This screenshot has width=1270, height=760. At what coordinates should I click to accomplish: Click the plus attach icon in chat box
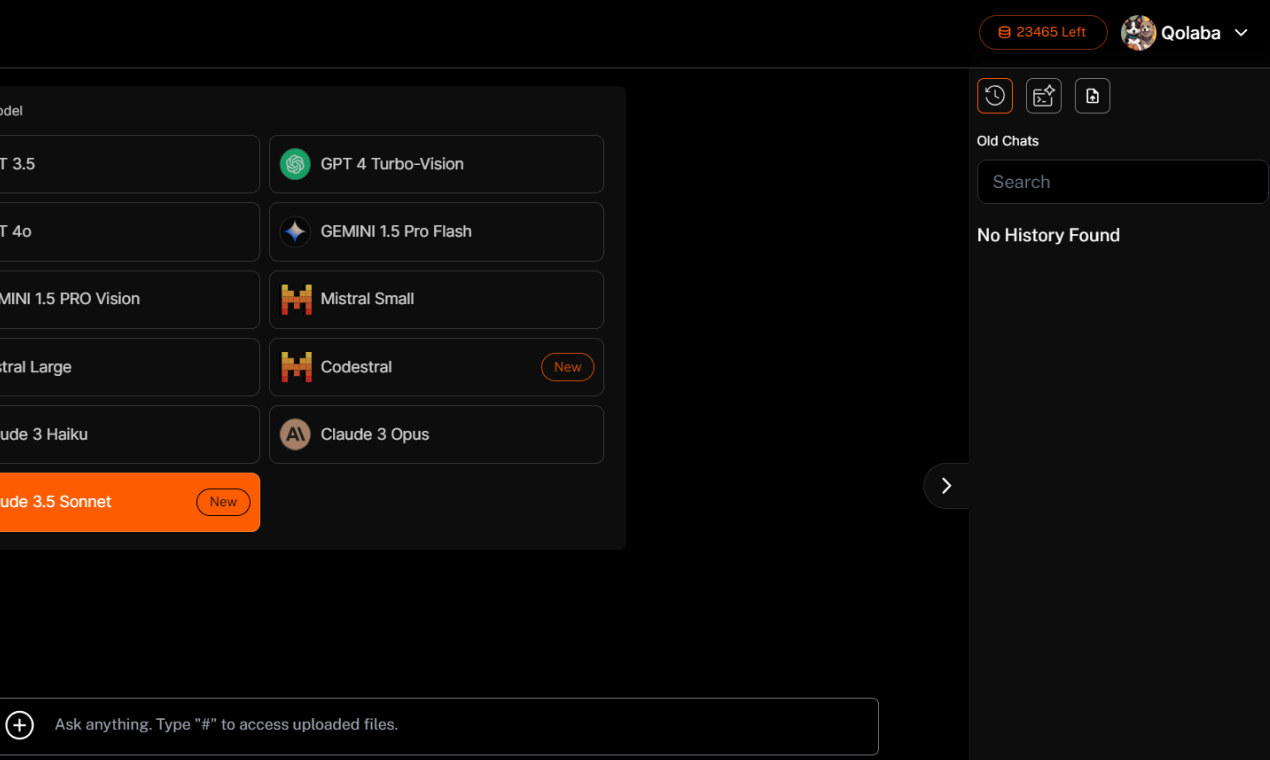coord(20,725)
